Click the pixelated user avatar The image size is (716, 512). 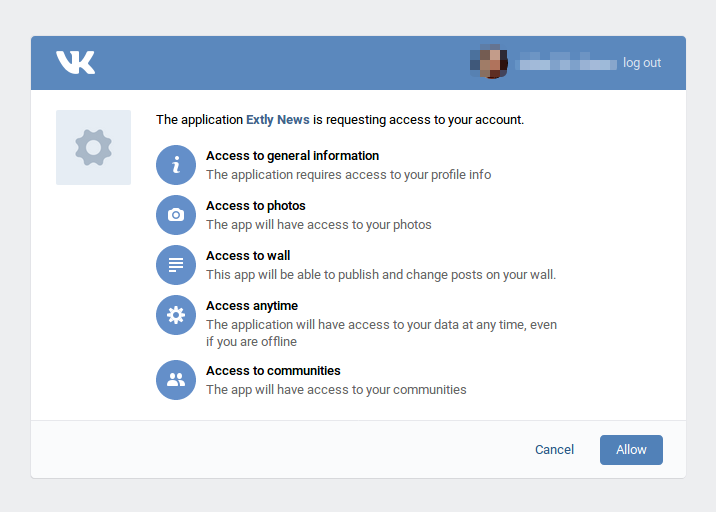coord(489,62)
